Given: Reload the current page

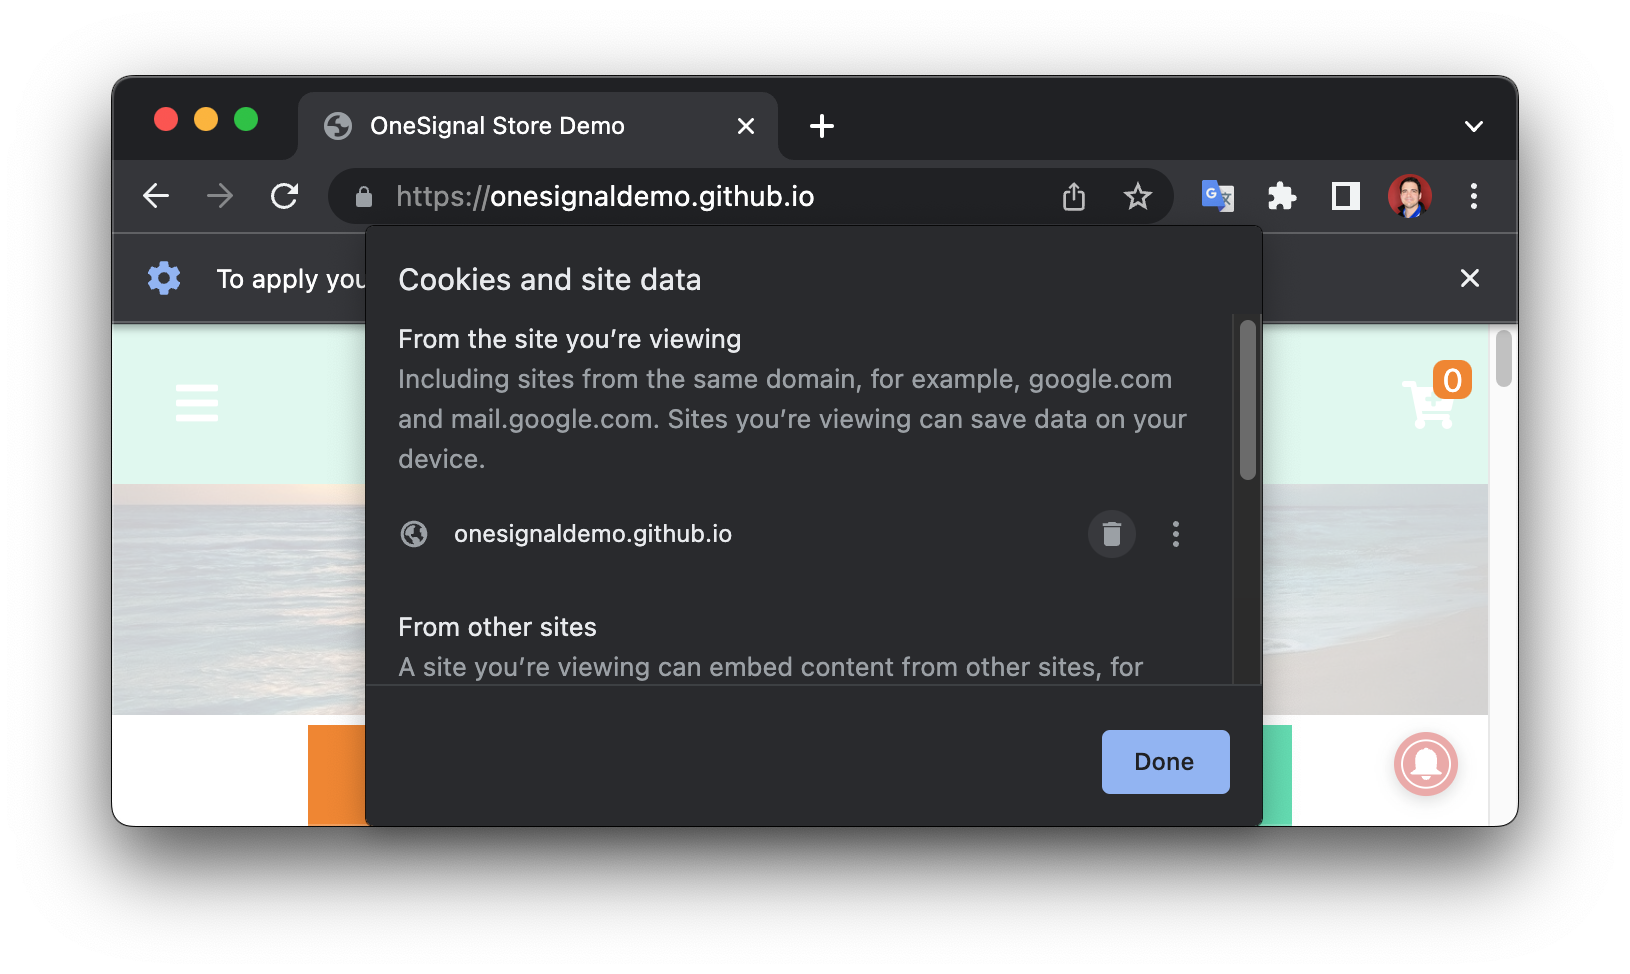Looking at the screenshot, I should pyautogui.click(x=284, y=196).
